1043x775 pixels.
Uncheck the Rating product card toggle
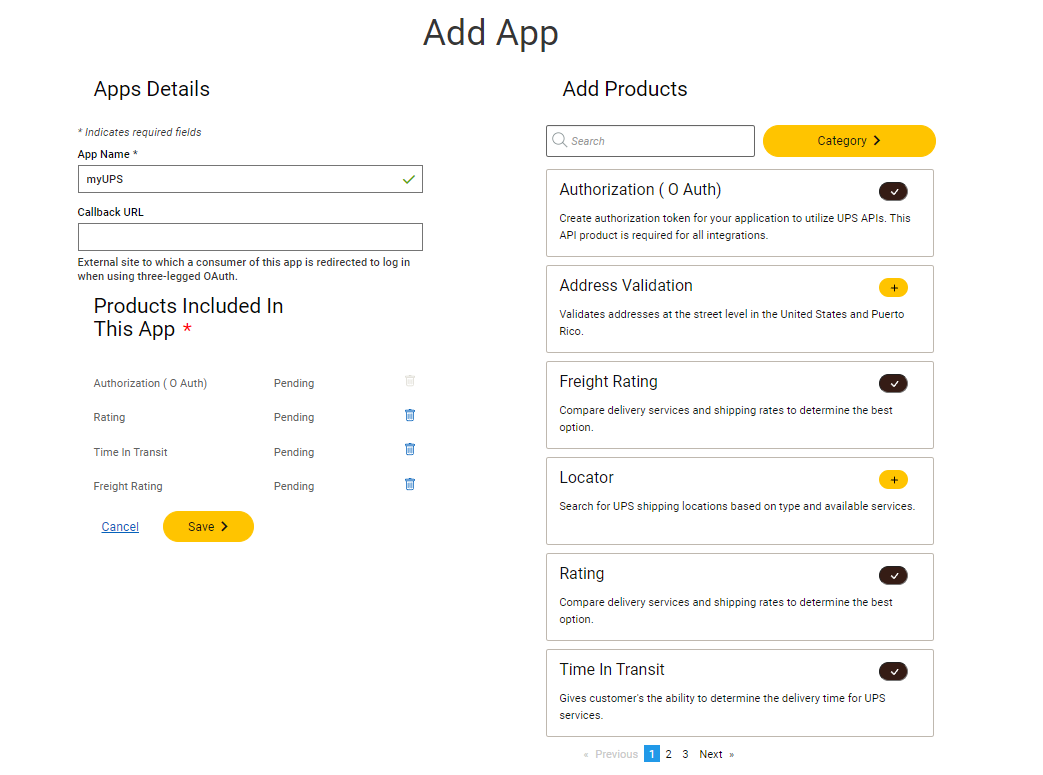893,575
